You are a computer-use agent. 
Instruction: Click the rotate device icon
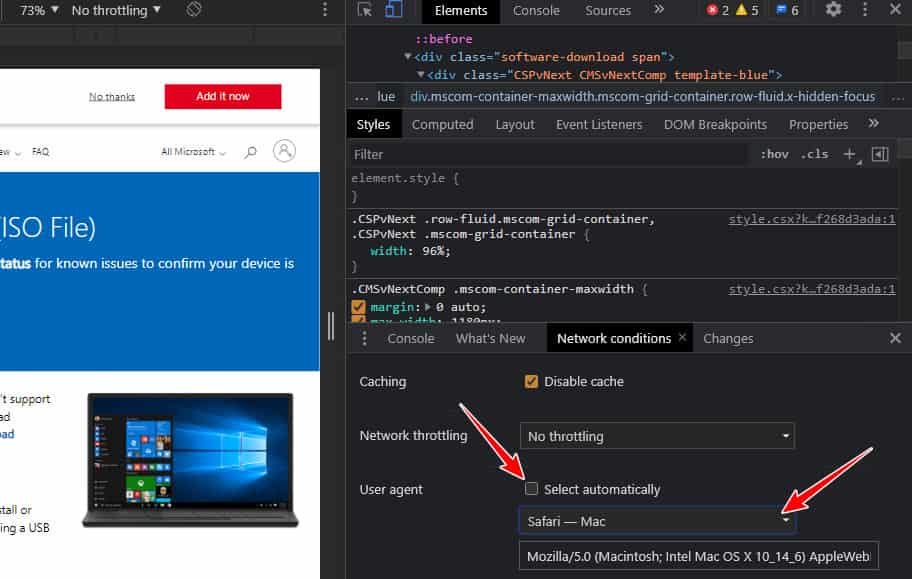click(194, 9)
